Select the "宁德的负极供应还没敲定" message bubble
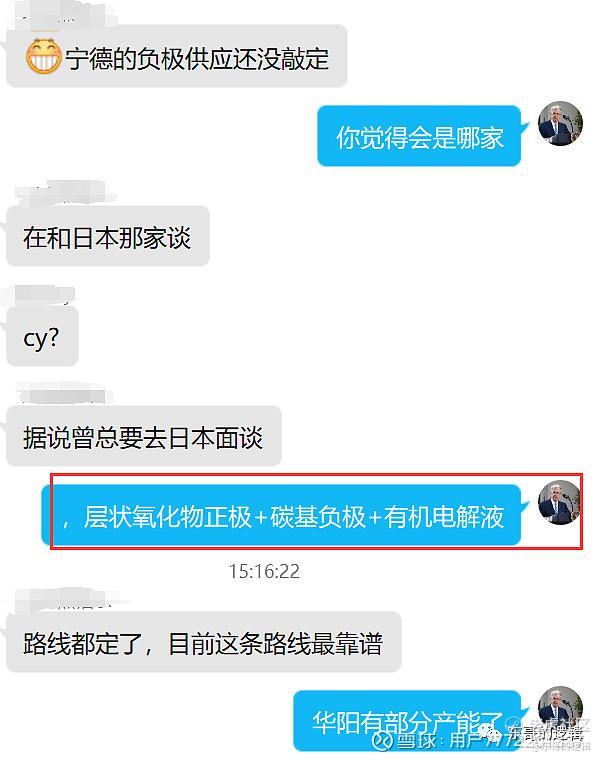This screenshot has width=602, height=760. point(177,56)
